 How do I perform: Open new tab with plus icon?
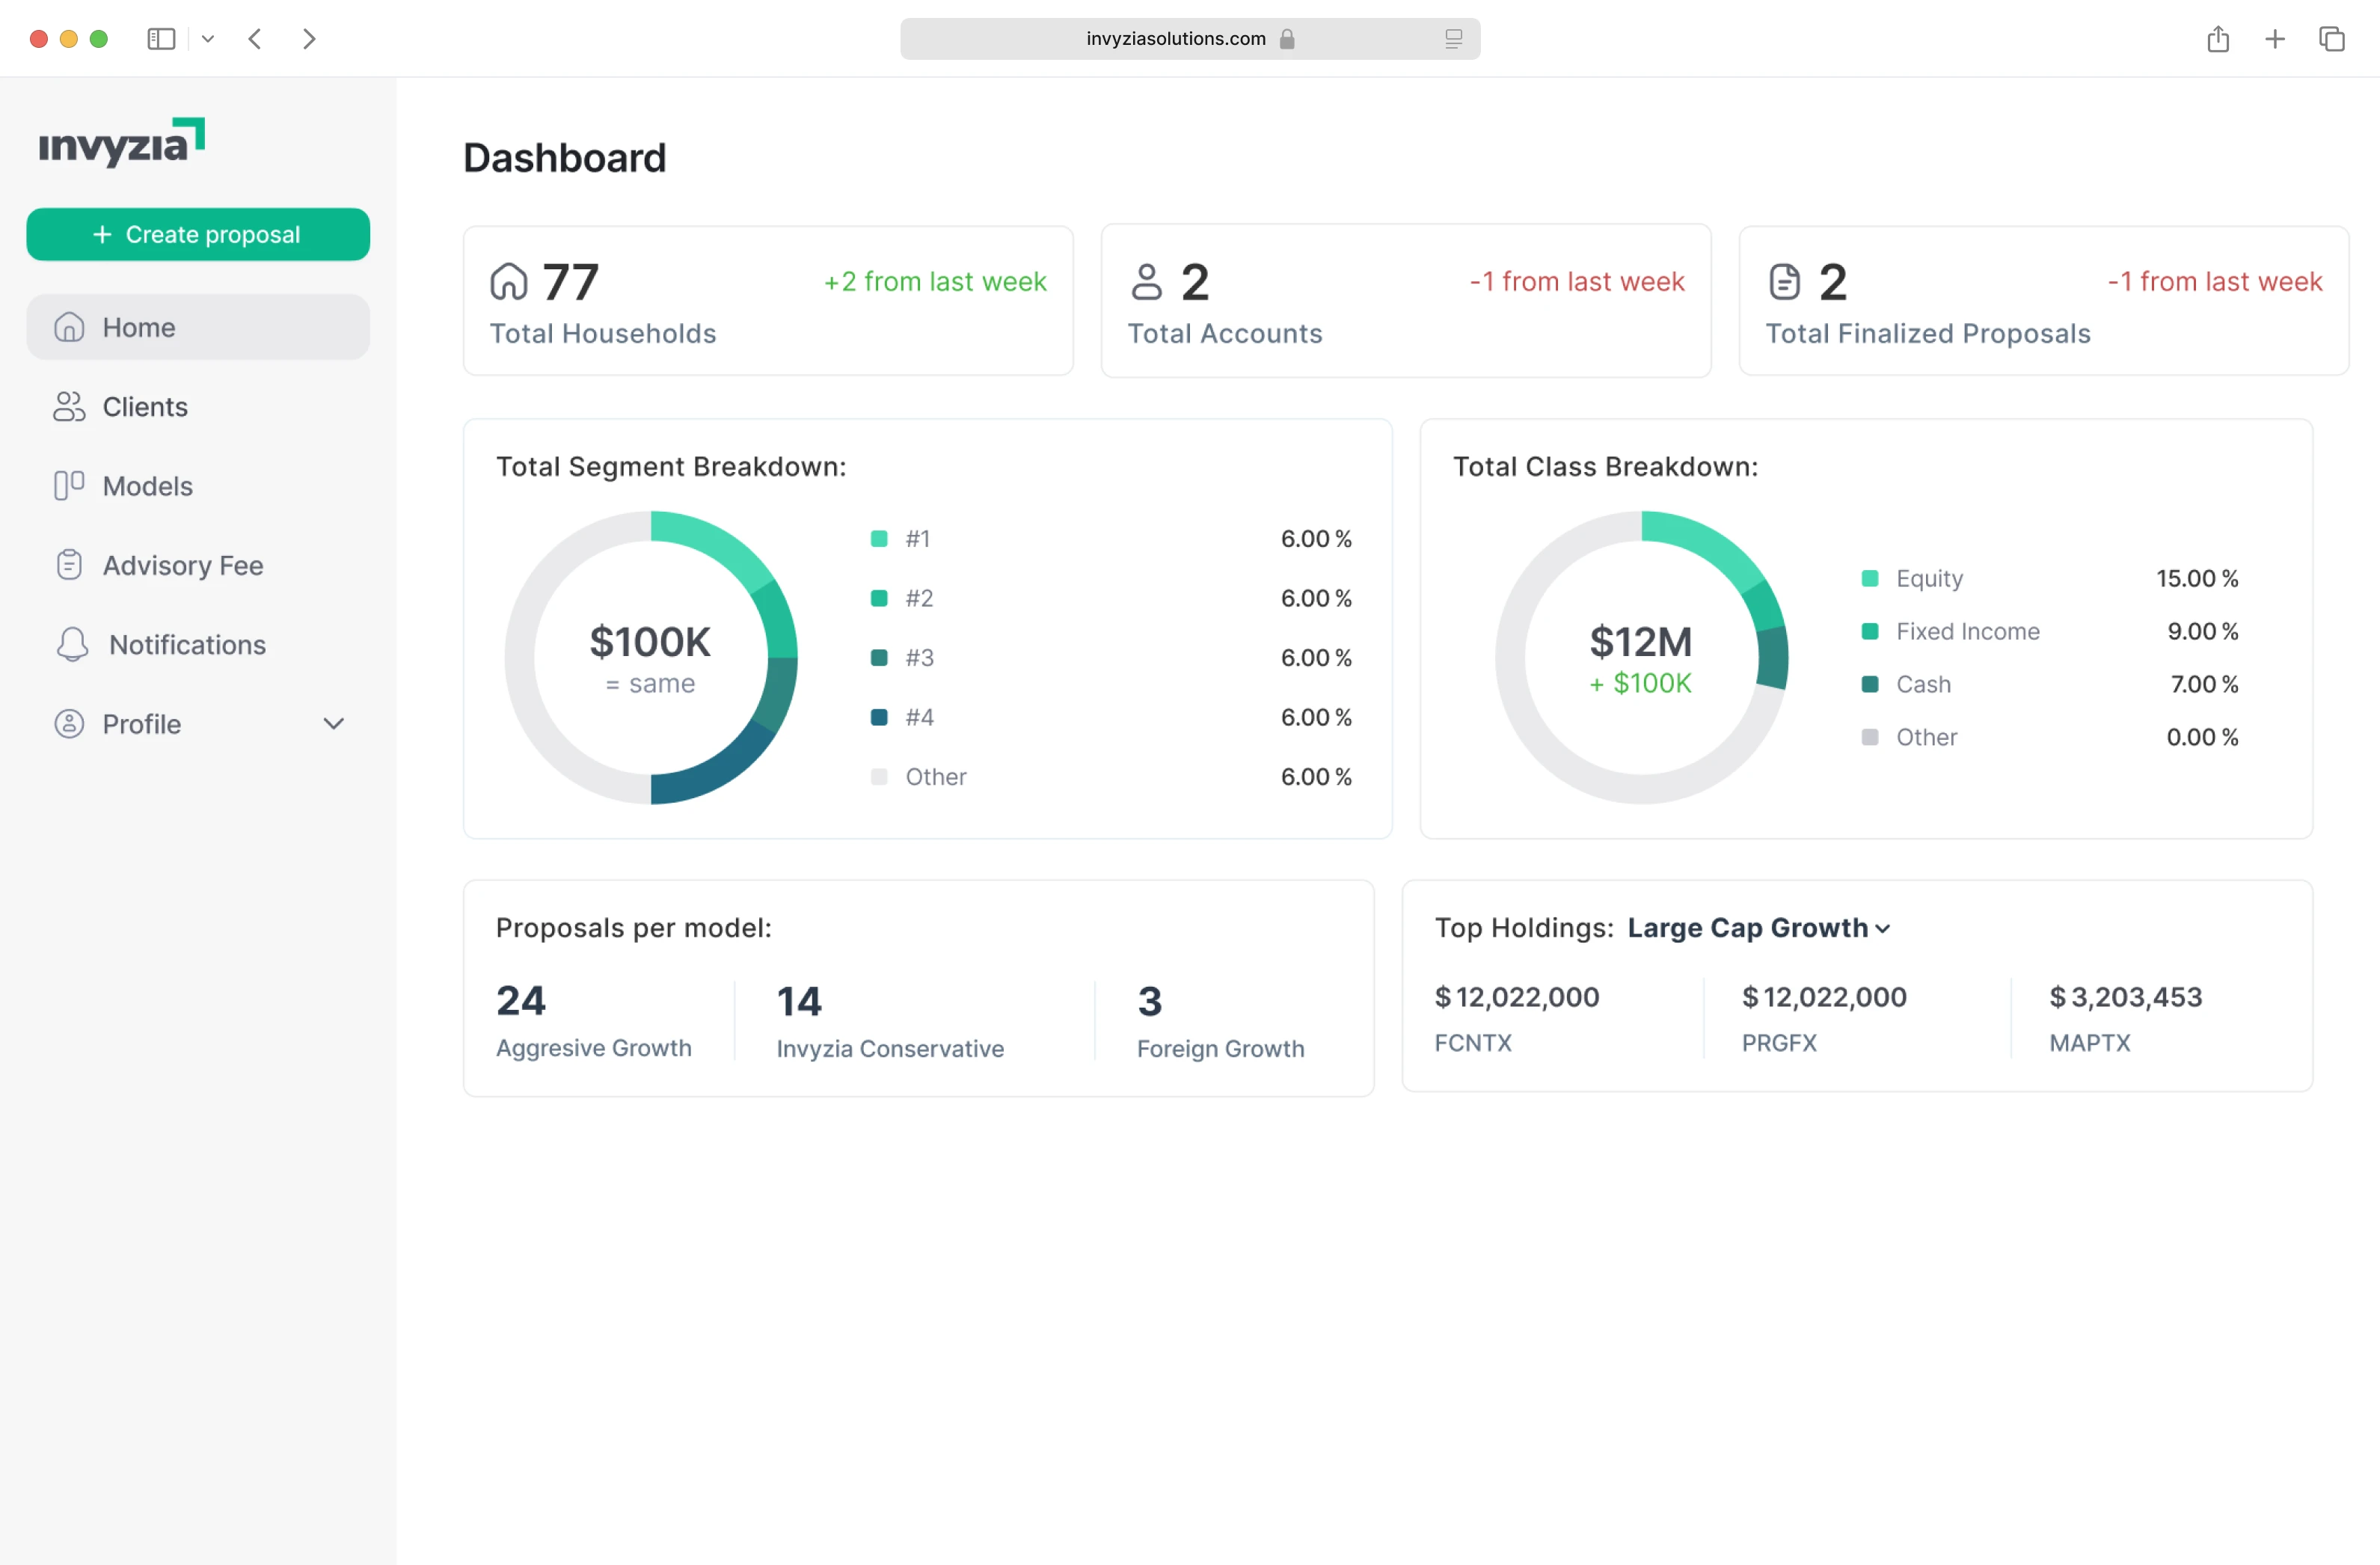click(x=2274, y=39)
